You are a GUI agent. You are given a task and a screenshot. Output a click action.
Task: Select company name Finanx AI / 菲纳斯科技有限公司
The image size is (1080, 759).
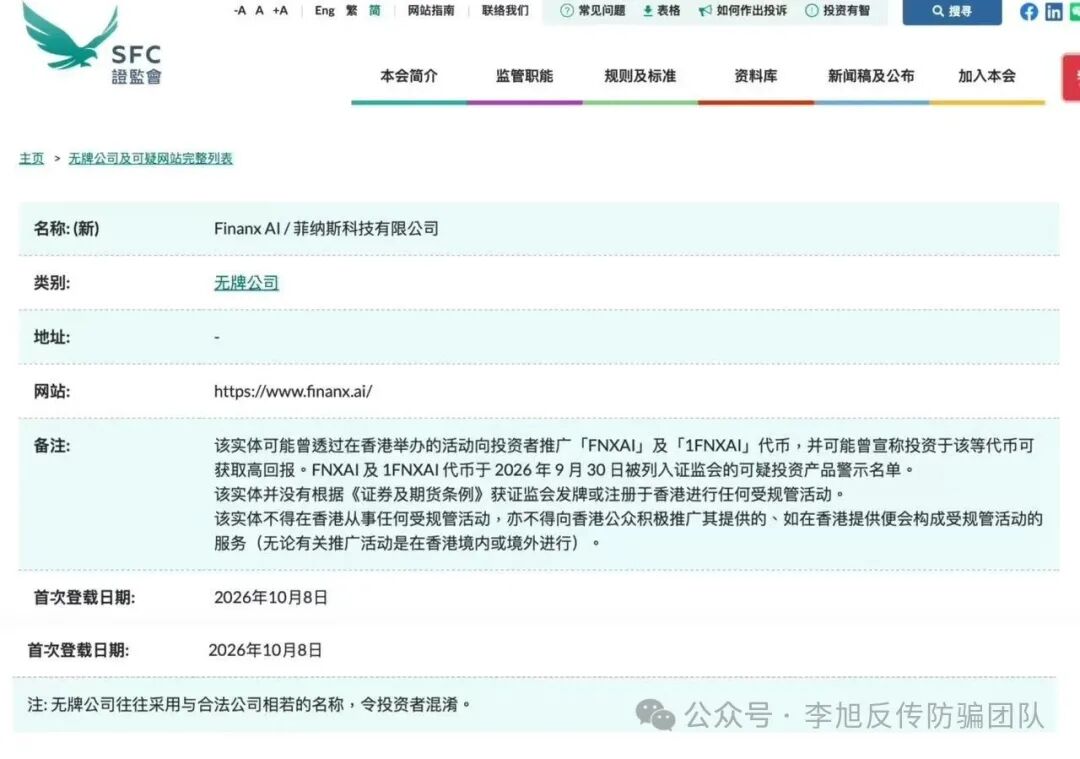(x=326, y=228)
